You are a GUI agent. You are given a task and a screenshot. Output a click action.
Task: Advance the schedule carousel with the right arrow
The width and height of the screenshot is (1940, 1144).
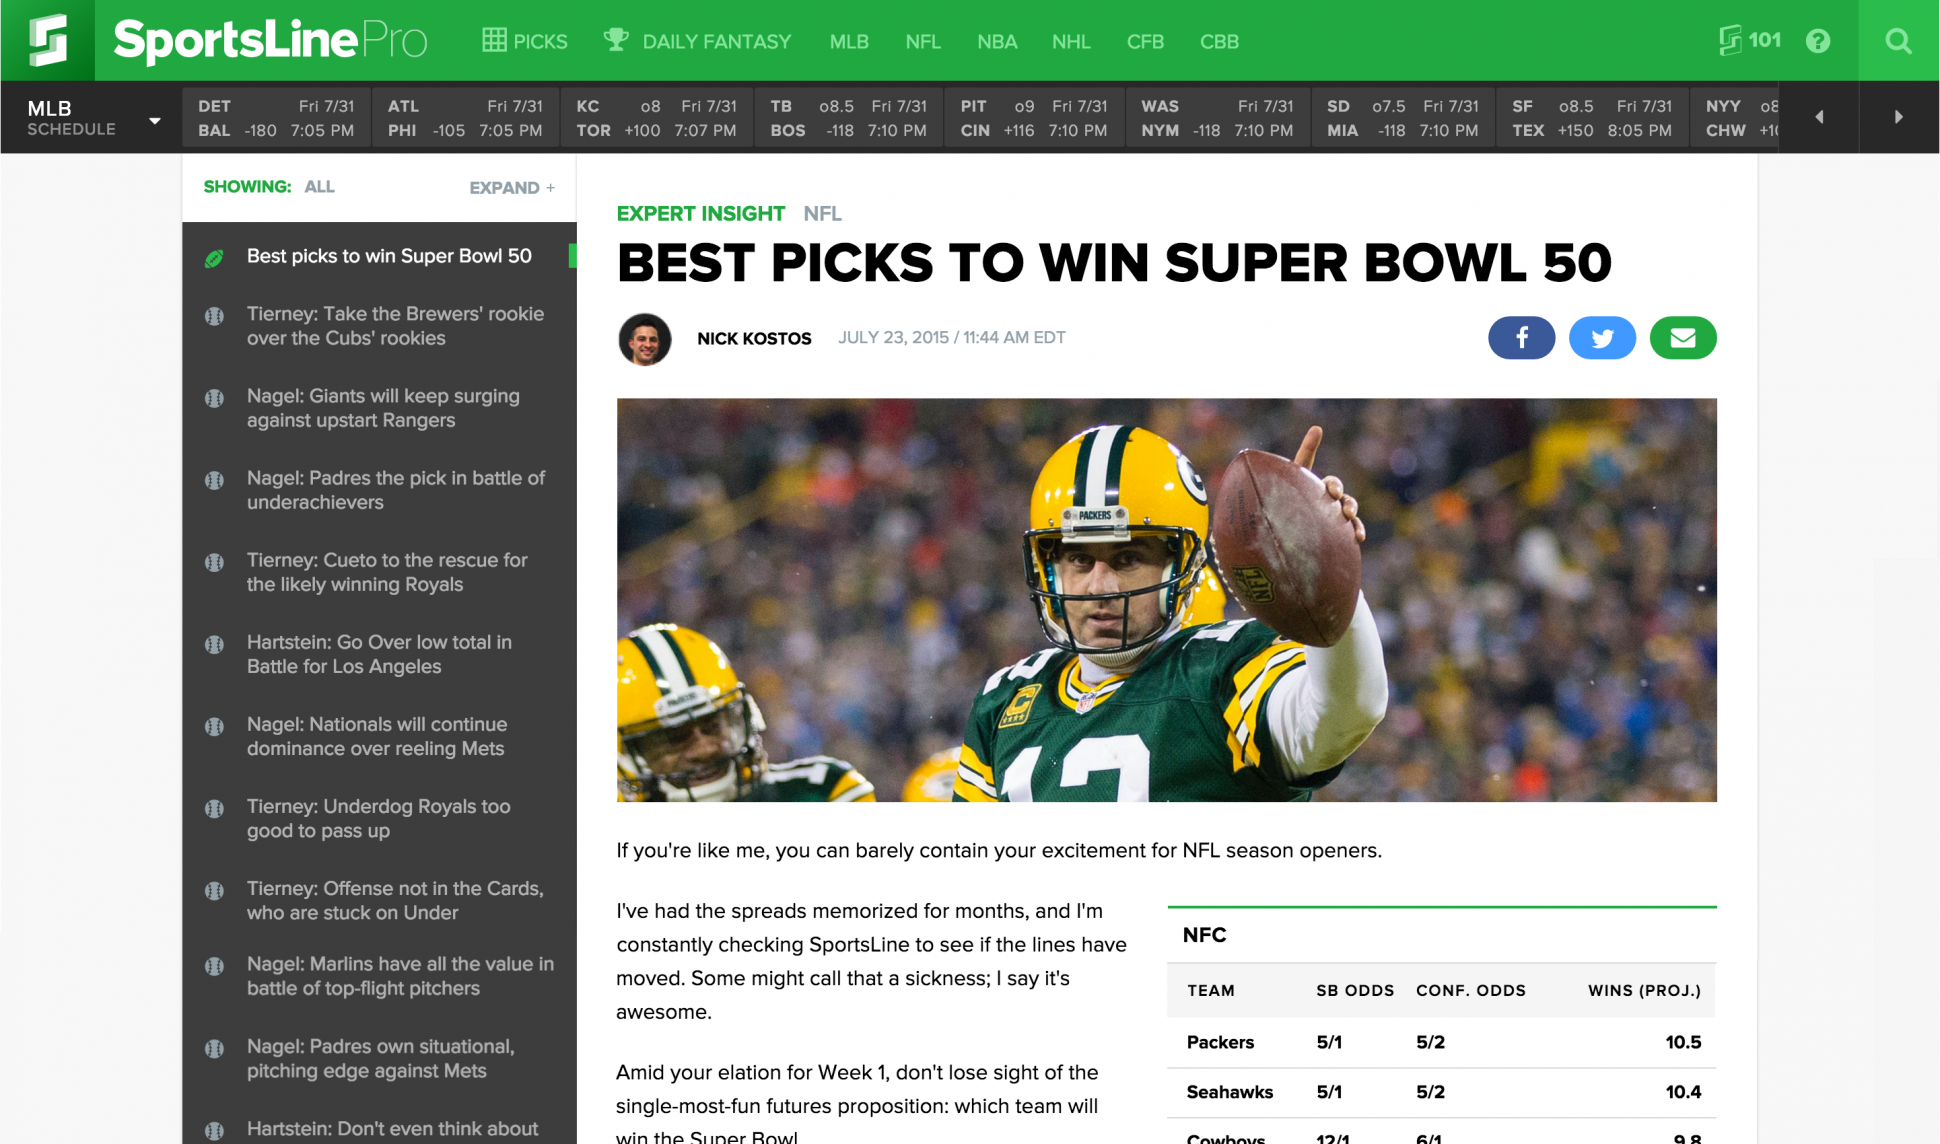tap(1898, 116)
